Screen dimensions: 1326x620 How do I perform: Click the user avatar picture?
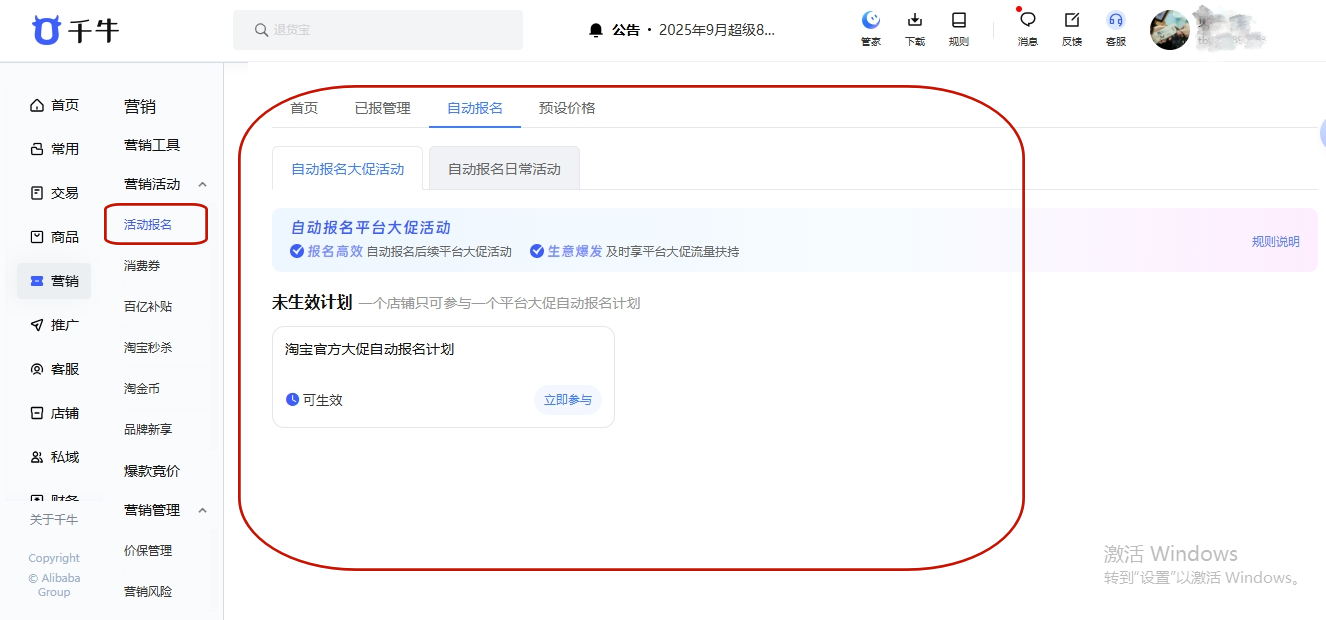(x=1170, y=30)
